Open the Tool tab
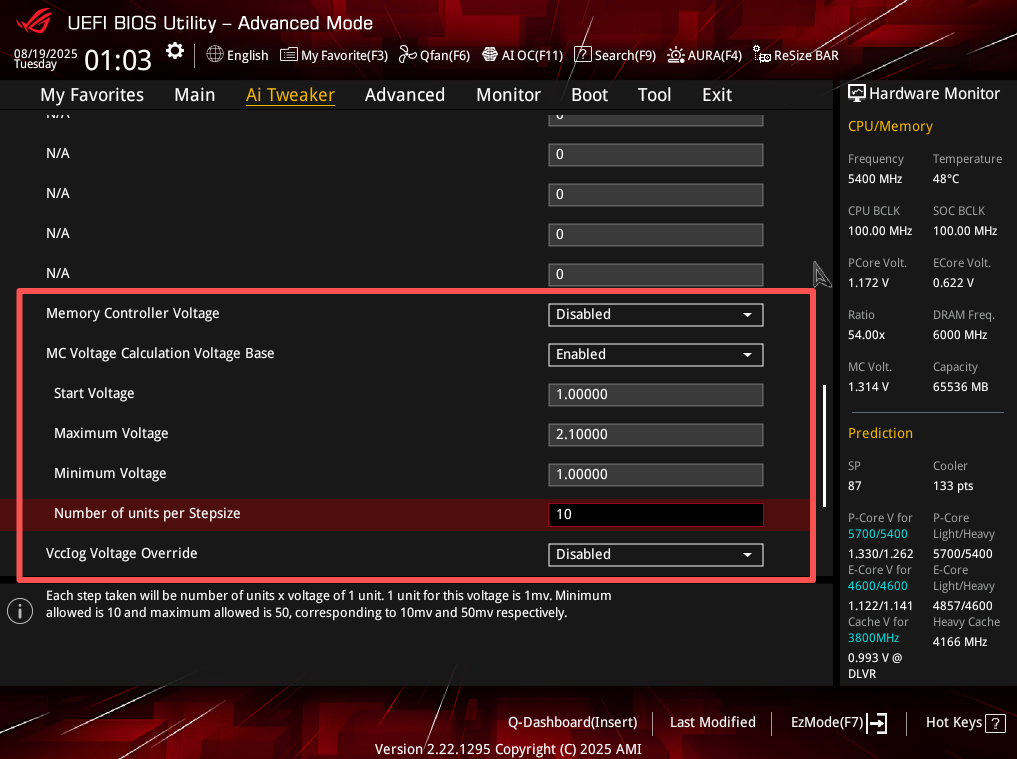Image resolution: width=1017 pixels, height=759 pixels. tap(654, 95)
